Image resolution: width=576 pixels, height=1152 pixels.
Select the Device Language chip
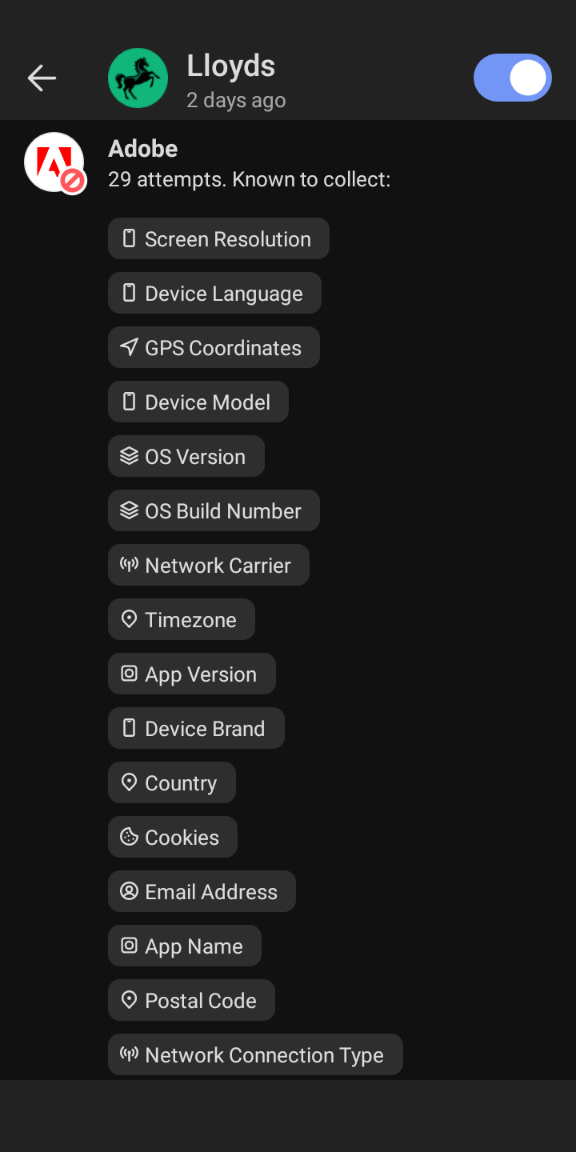click(x=215, y=293)
